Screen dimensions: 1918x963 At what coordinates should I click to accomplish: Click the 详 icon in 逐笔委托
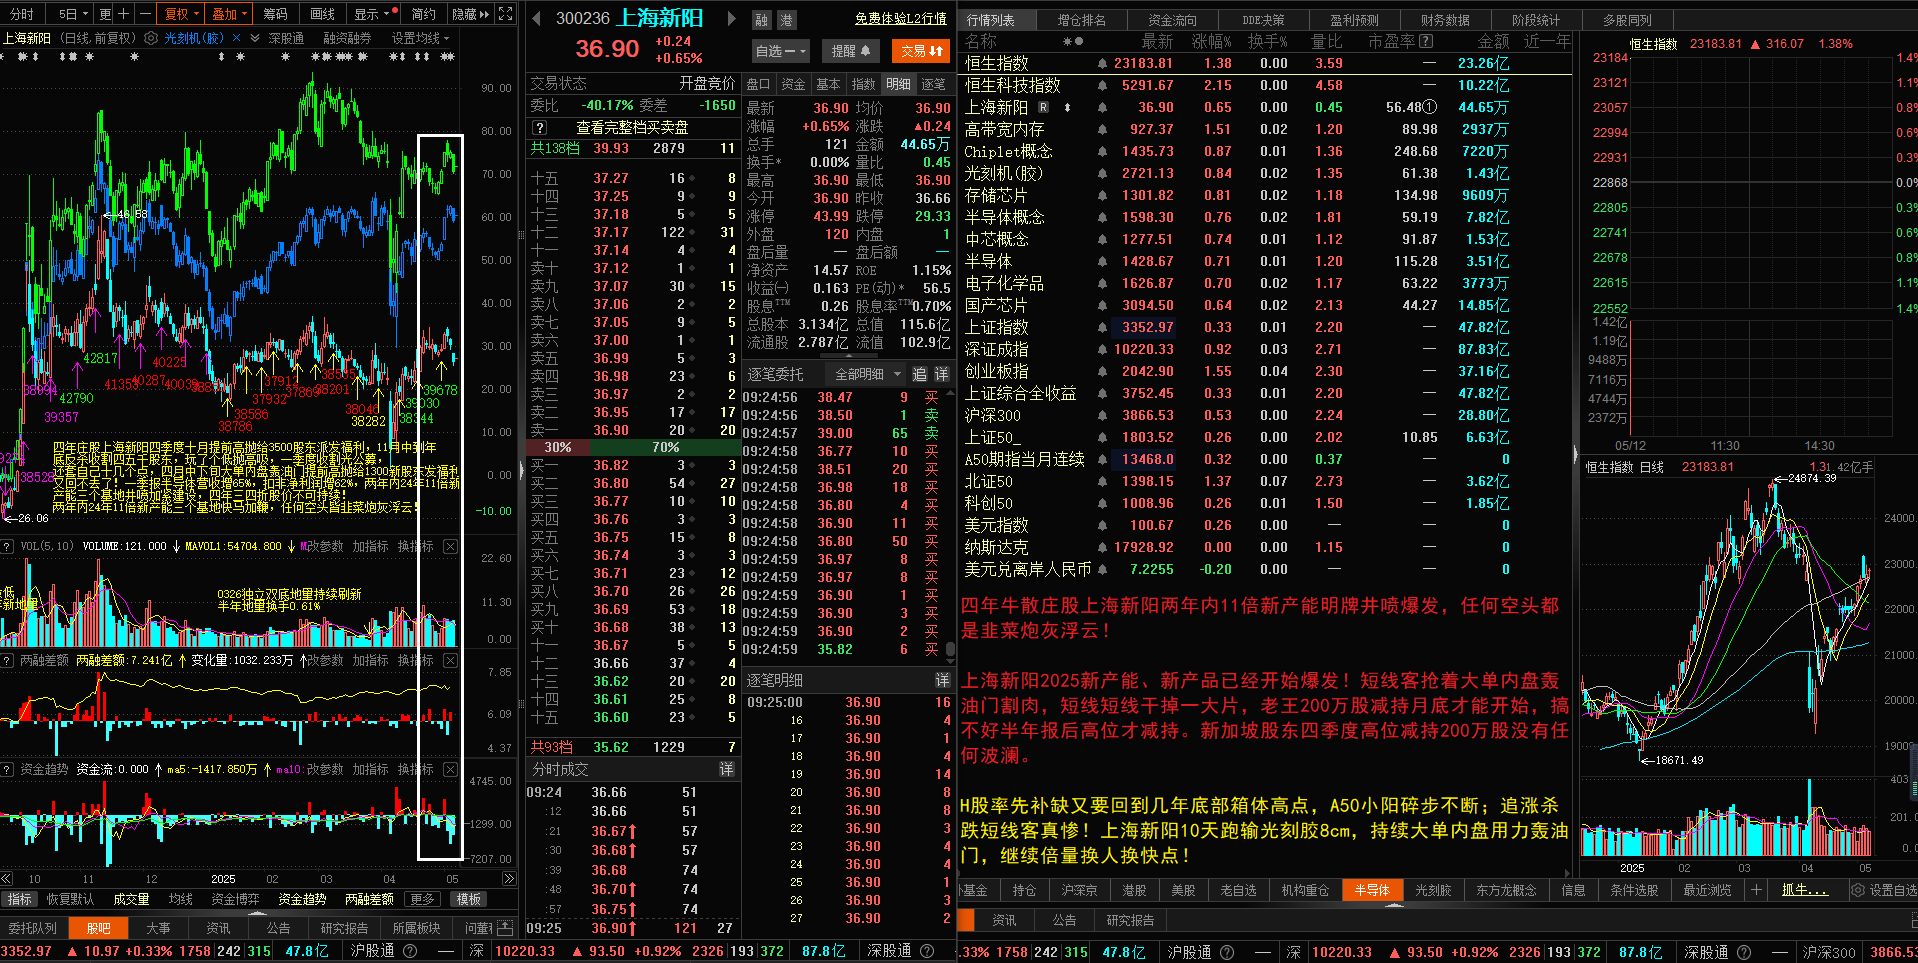coord(941,374)
